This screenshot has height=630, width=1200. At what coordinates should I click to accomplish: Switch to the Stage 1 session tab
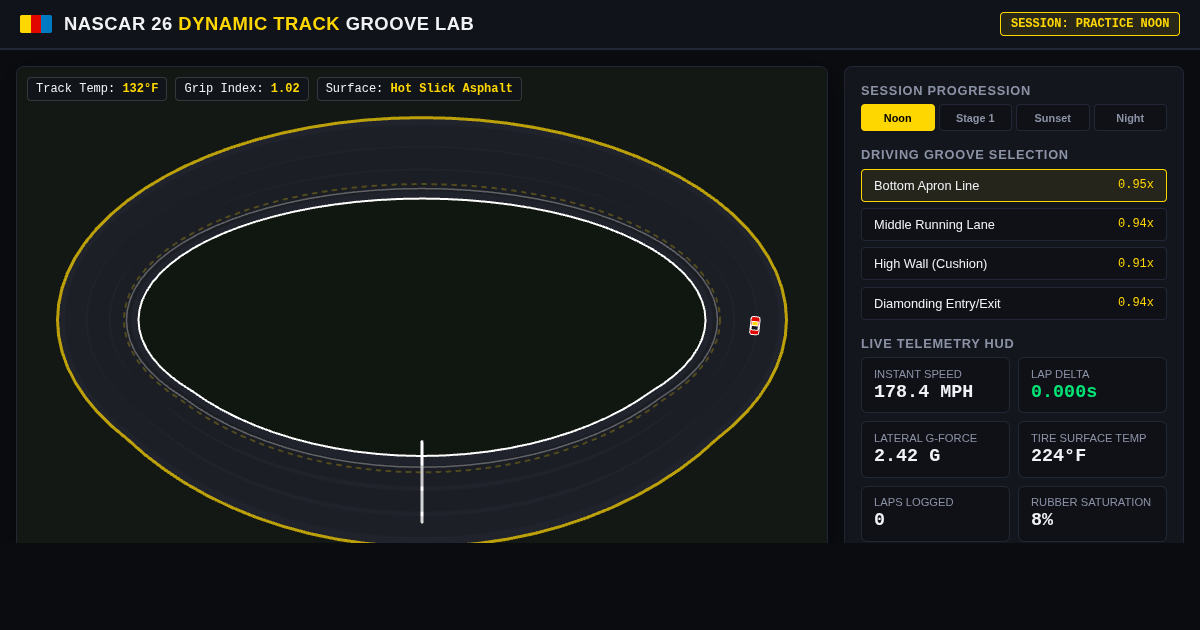(975, 118)
